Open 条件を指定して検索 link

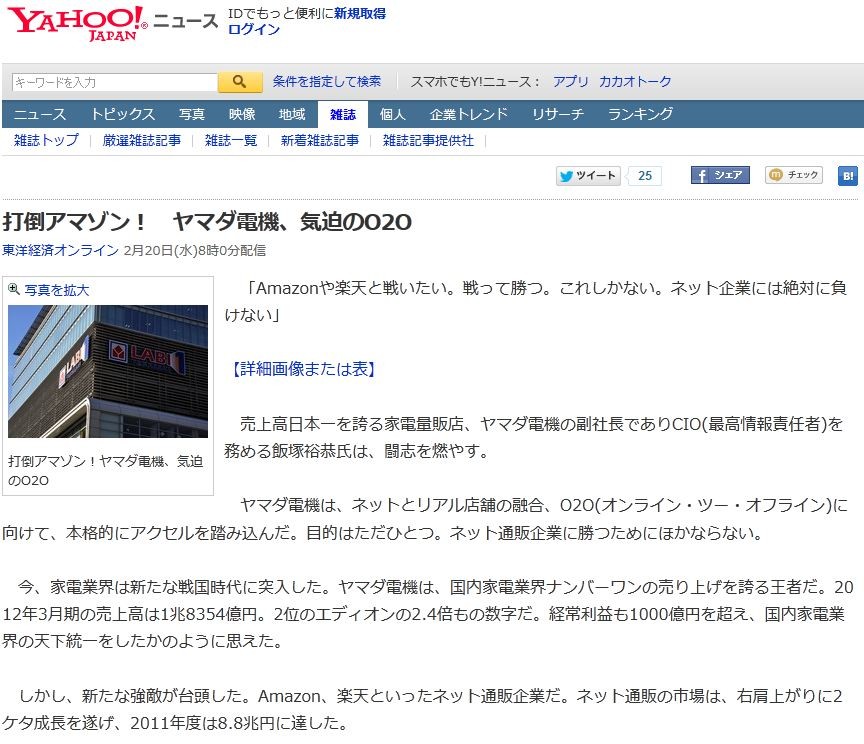(x=327, y=82)
